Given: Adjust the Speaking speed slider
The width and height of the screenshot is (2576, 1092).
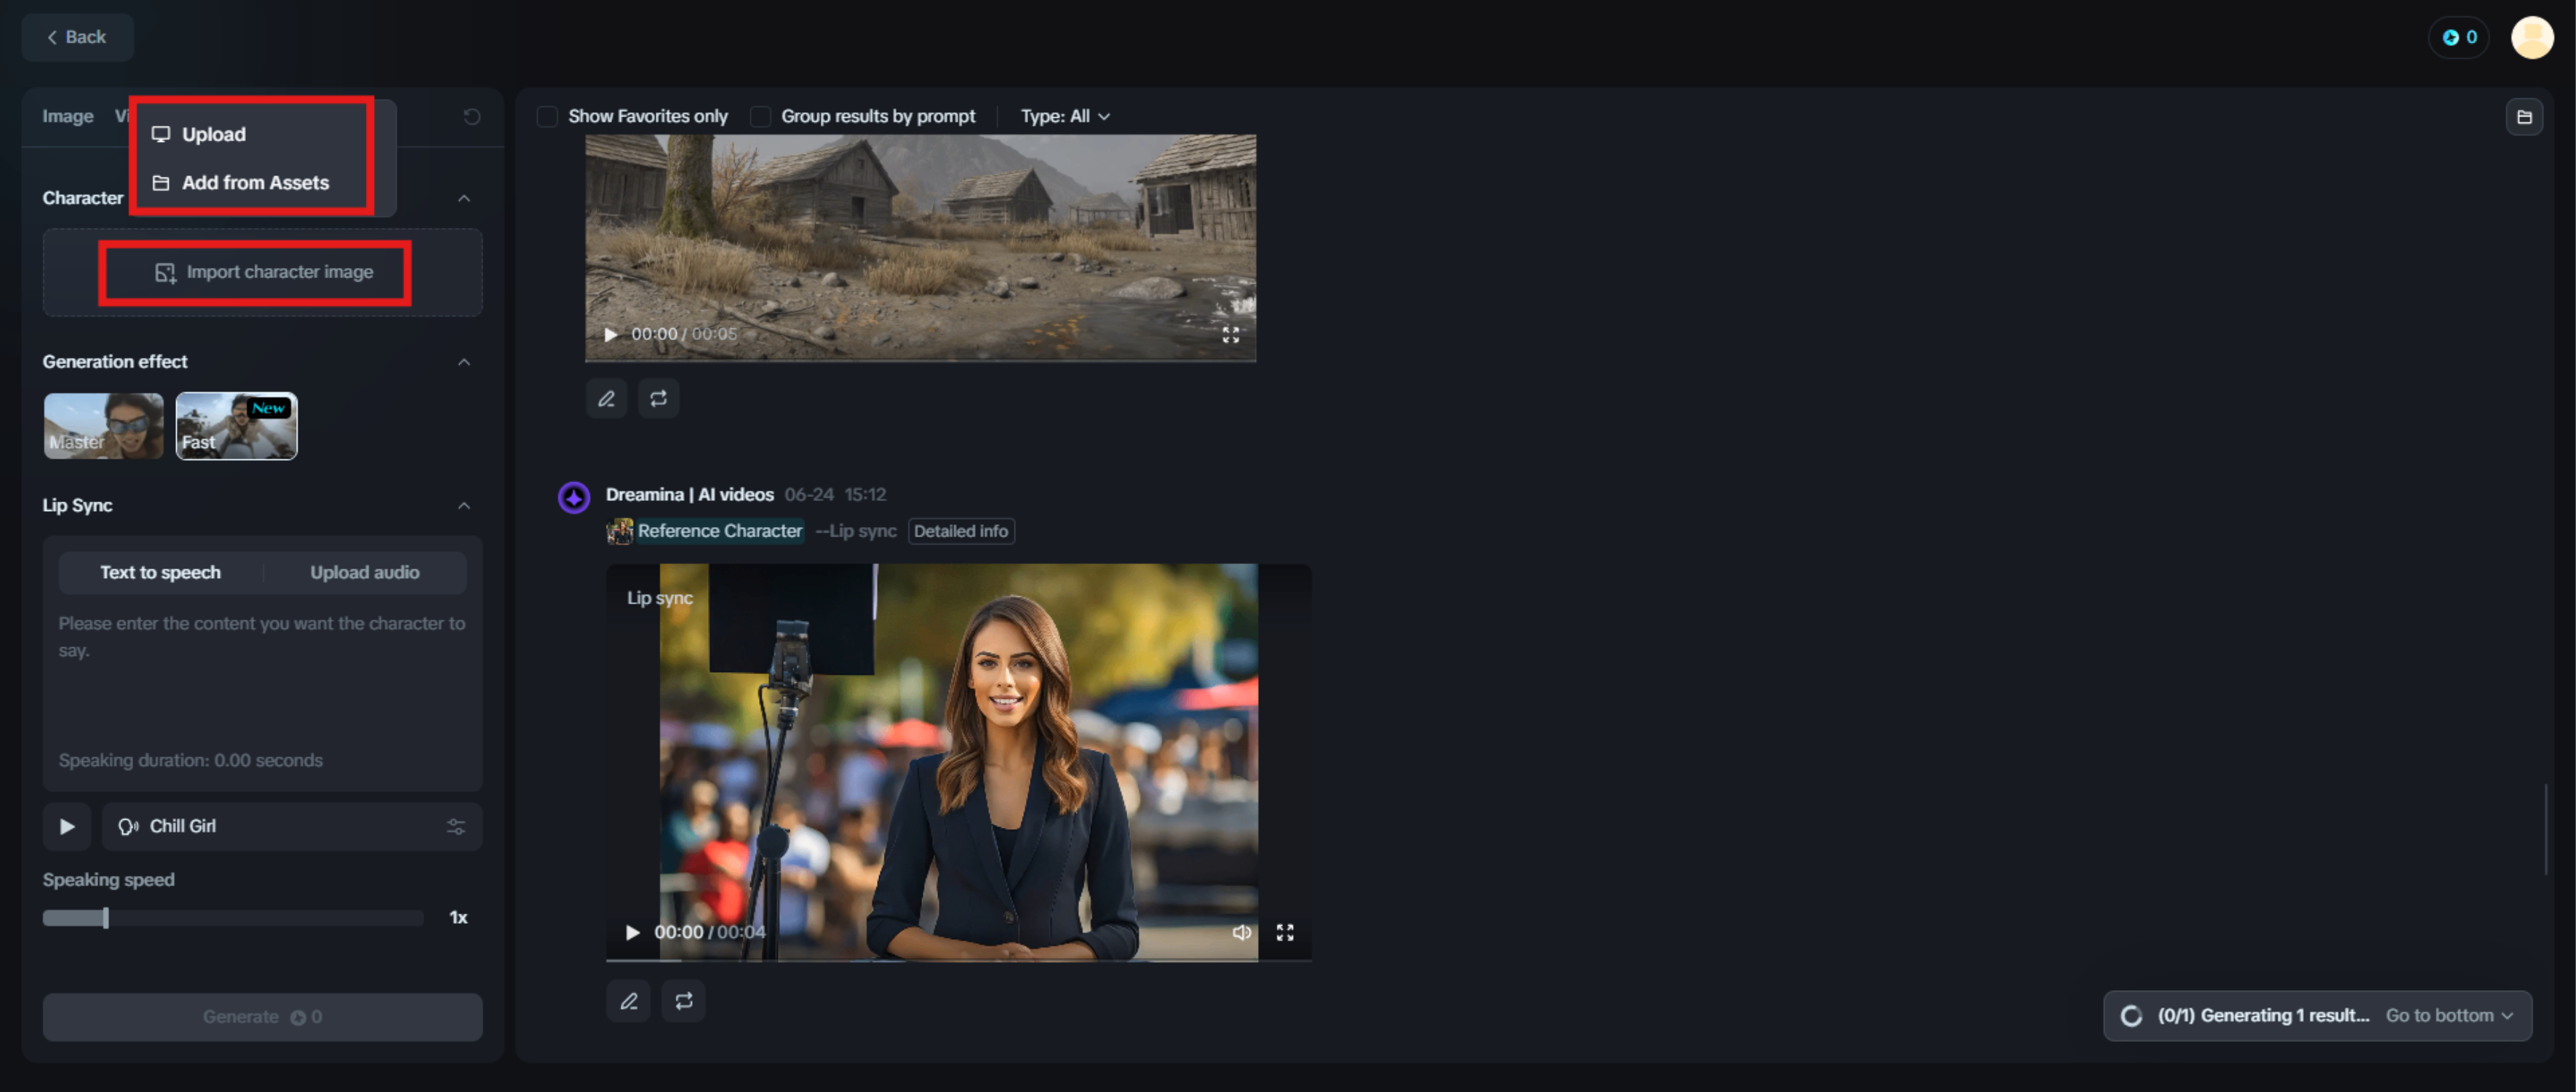Looking at the screenshot, I should tap(106, 917).
